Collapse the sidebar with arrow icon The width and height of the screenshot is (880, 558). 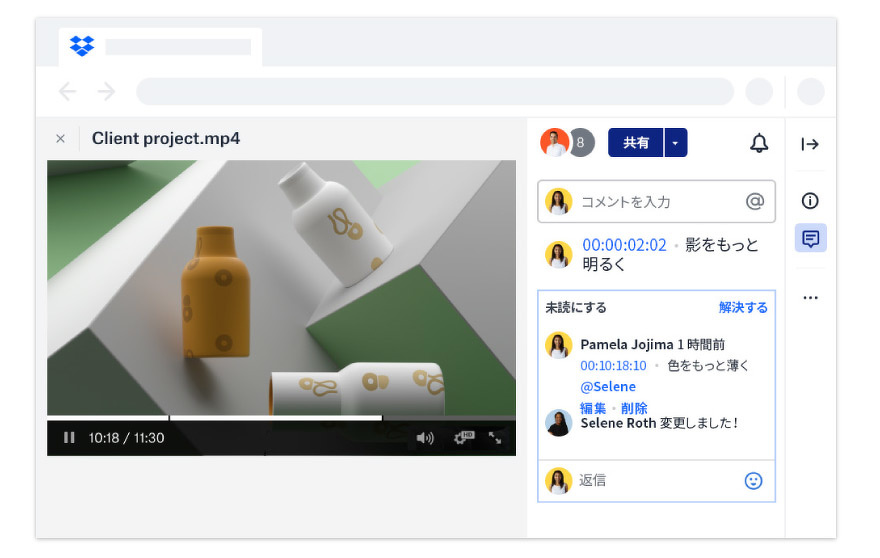click(x=810, y=144)
